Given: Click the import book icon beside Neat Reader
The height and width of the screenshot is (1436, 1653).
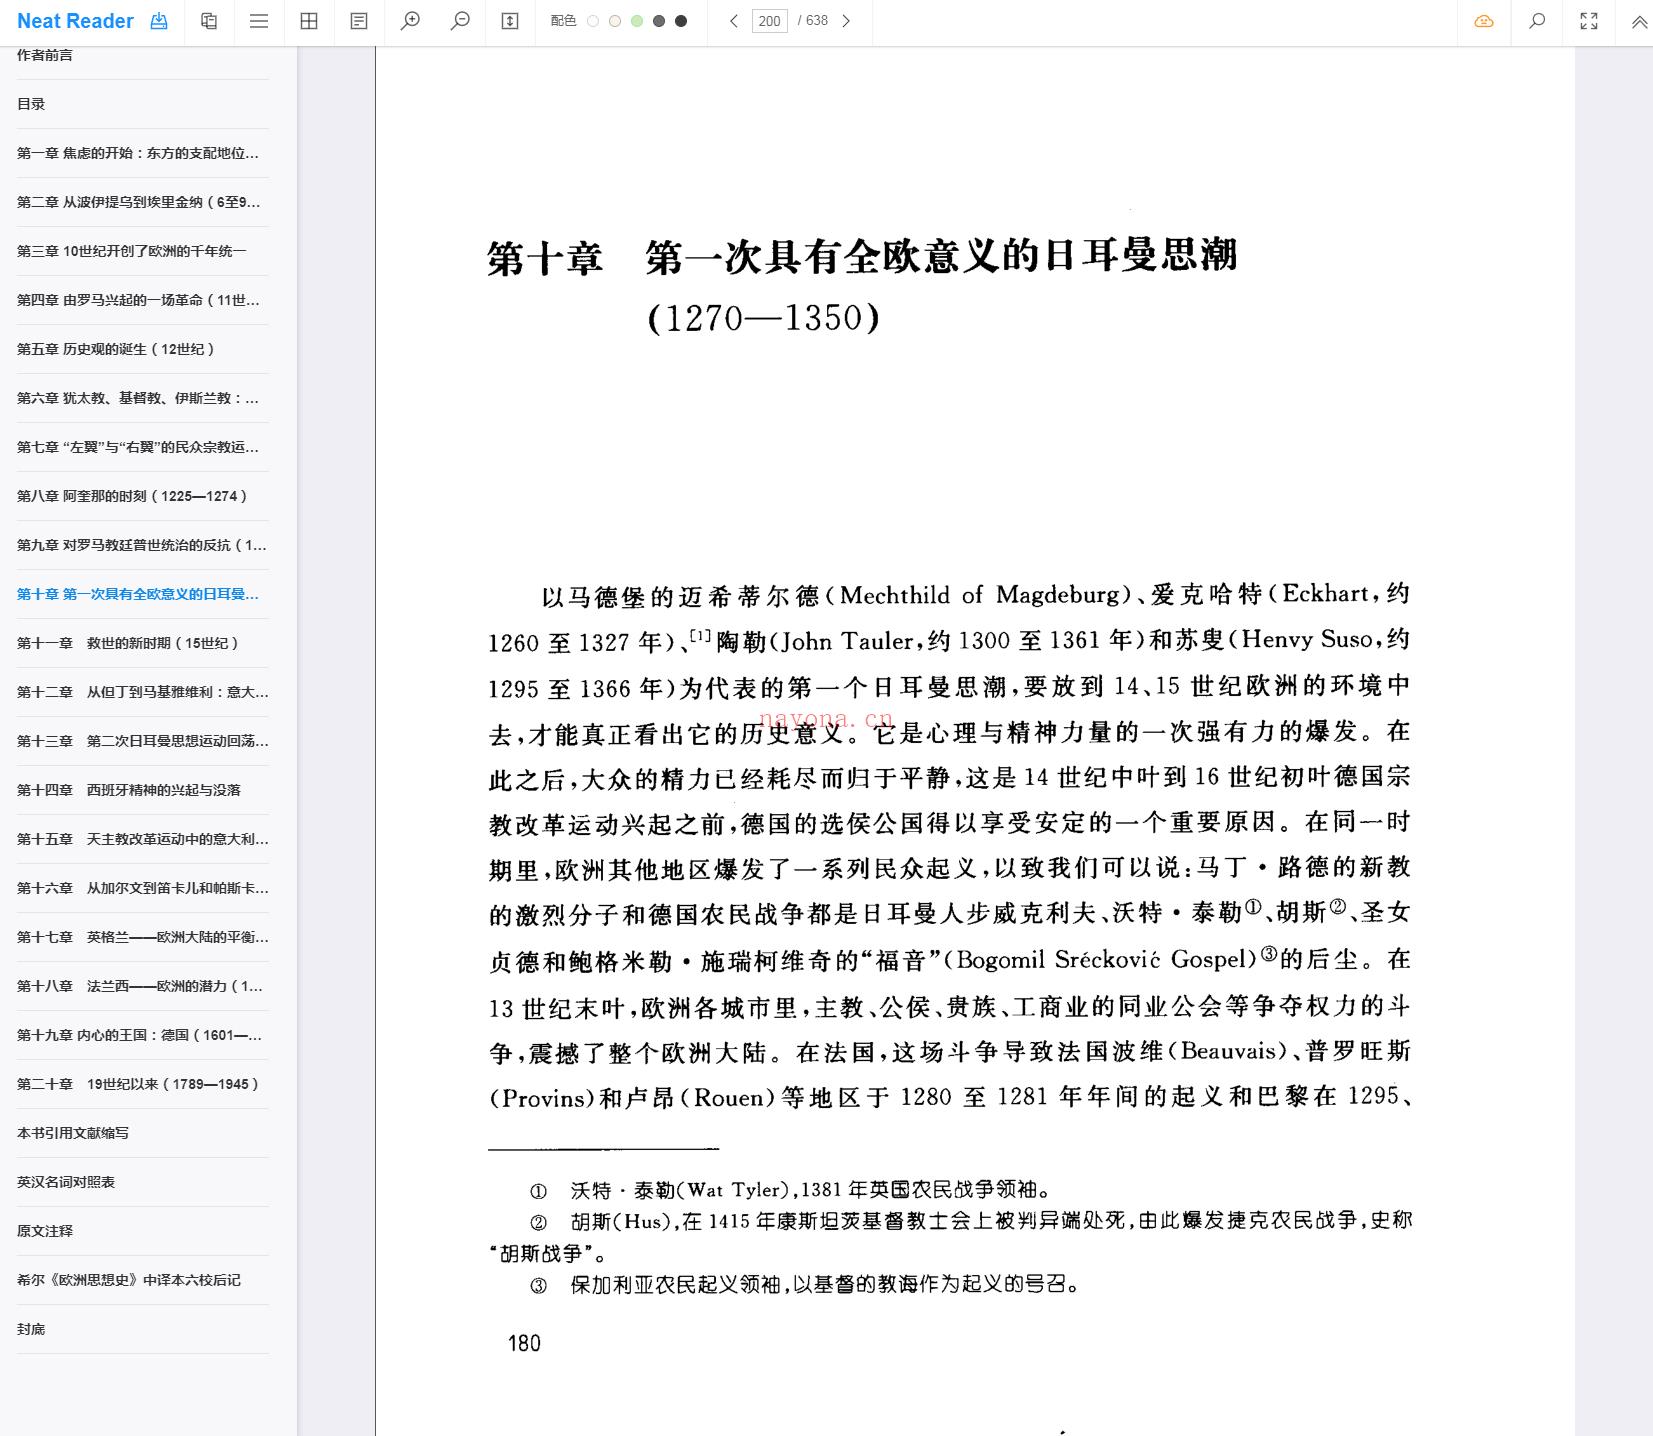Looking at the screenshot, I should point(159,21).
